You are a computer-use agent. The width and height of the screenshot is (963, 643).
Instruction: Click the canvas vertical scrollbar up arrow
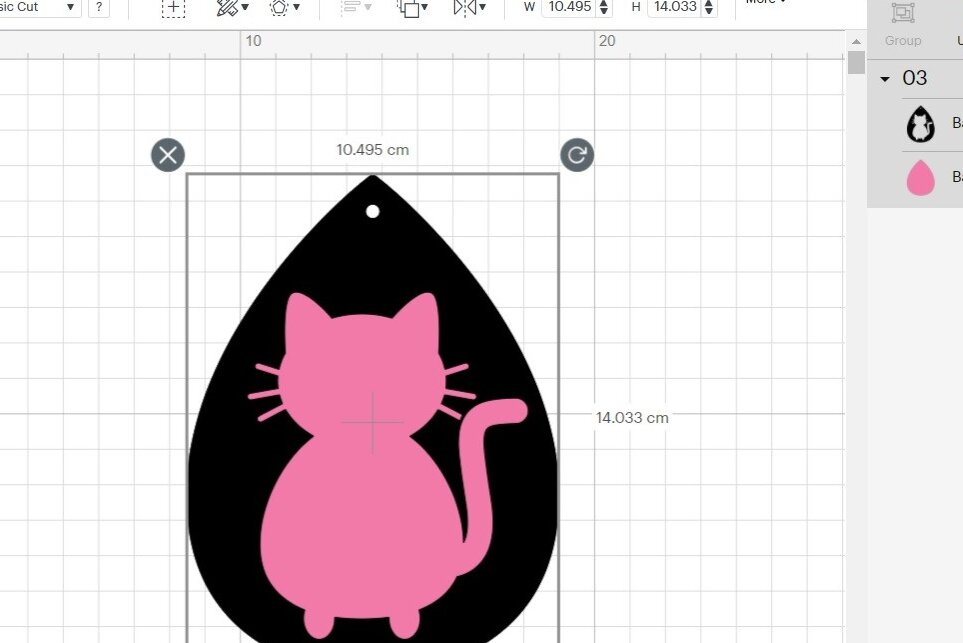[x=856, y=41]
